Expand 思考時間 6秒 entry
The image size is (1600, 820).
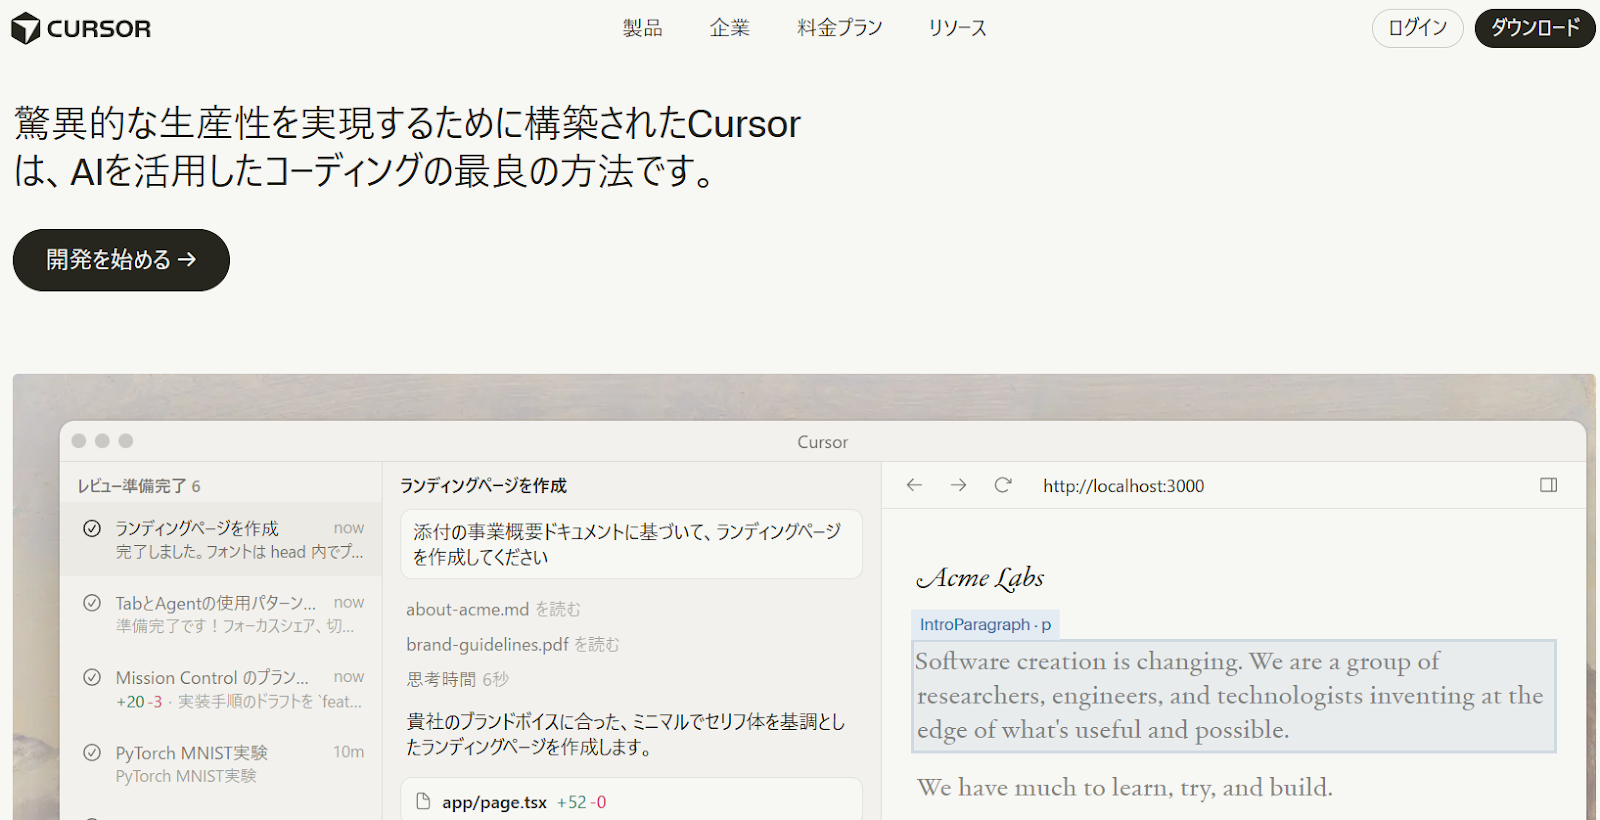click(x=458, y=679)
